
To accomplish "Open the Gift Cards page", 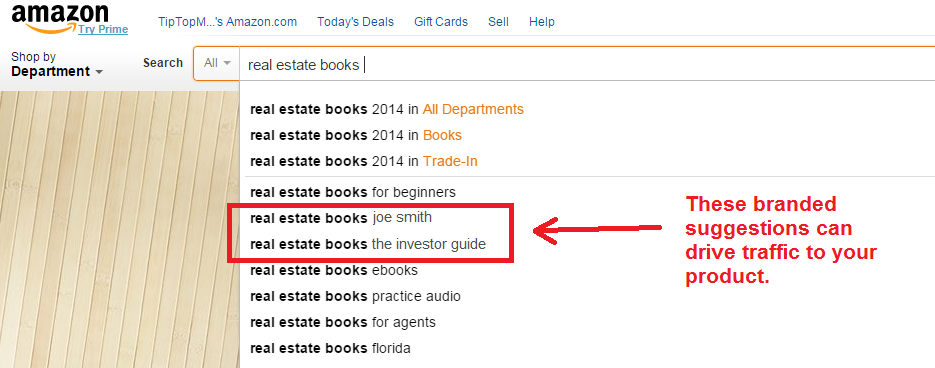I will (x=441, y=21).
